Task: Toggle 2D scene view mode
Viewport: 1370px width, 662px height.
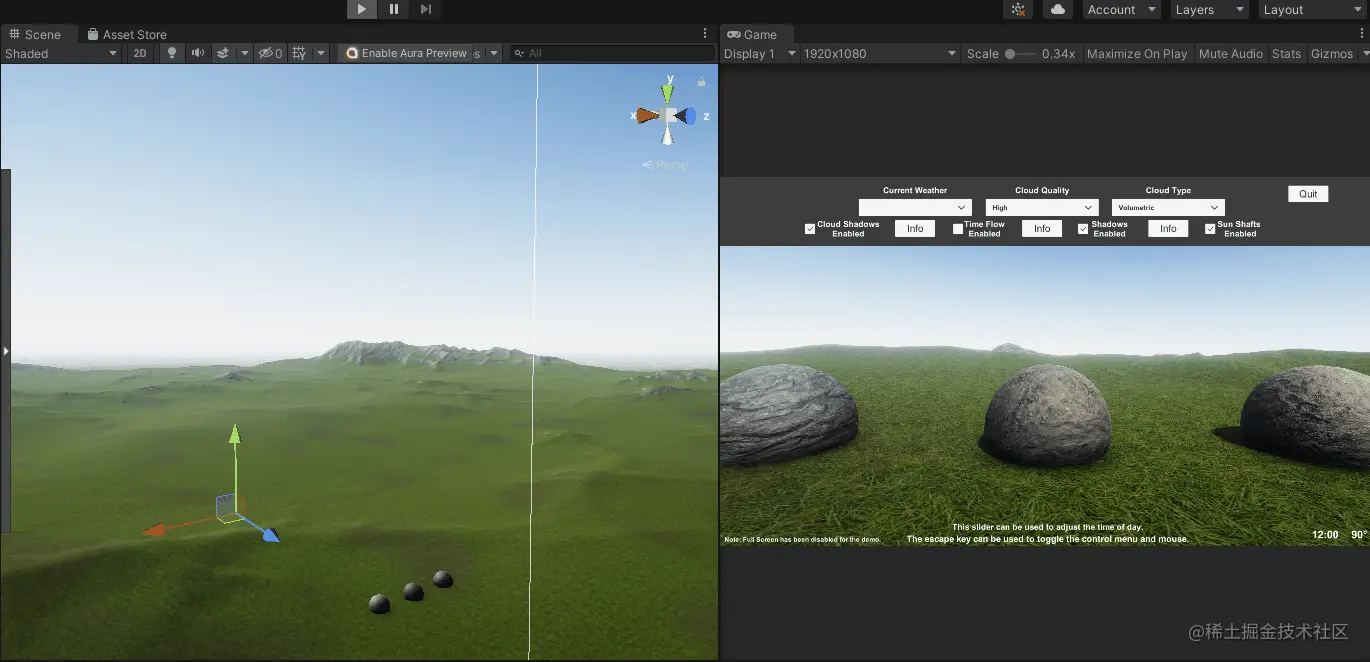Action: tap(141, 53)
